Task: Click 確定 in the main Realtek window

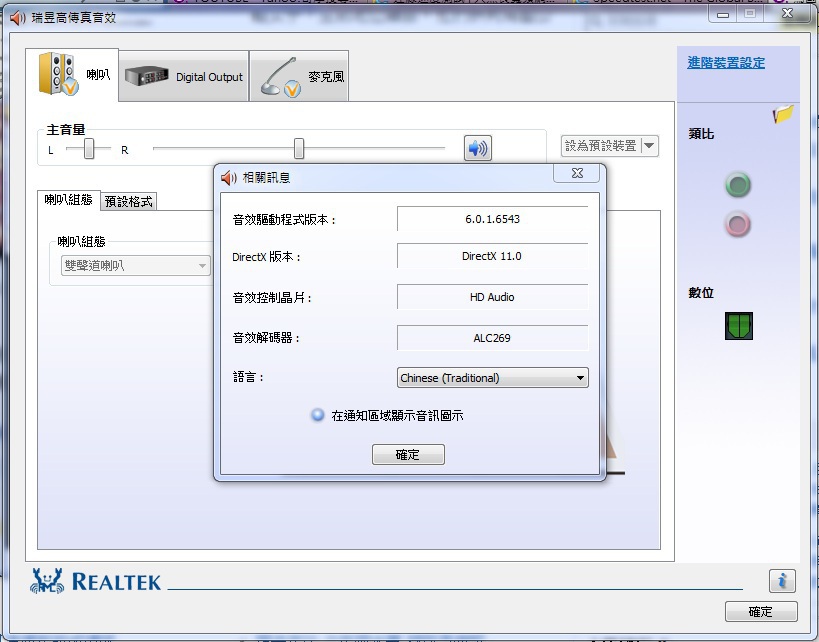Action: tap(761, 612)
